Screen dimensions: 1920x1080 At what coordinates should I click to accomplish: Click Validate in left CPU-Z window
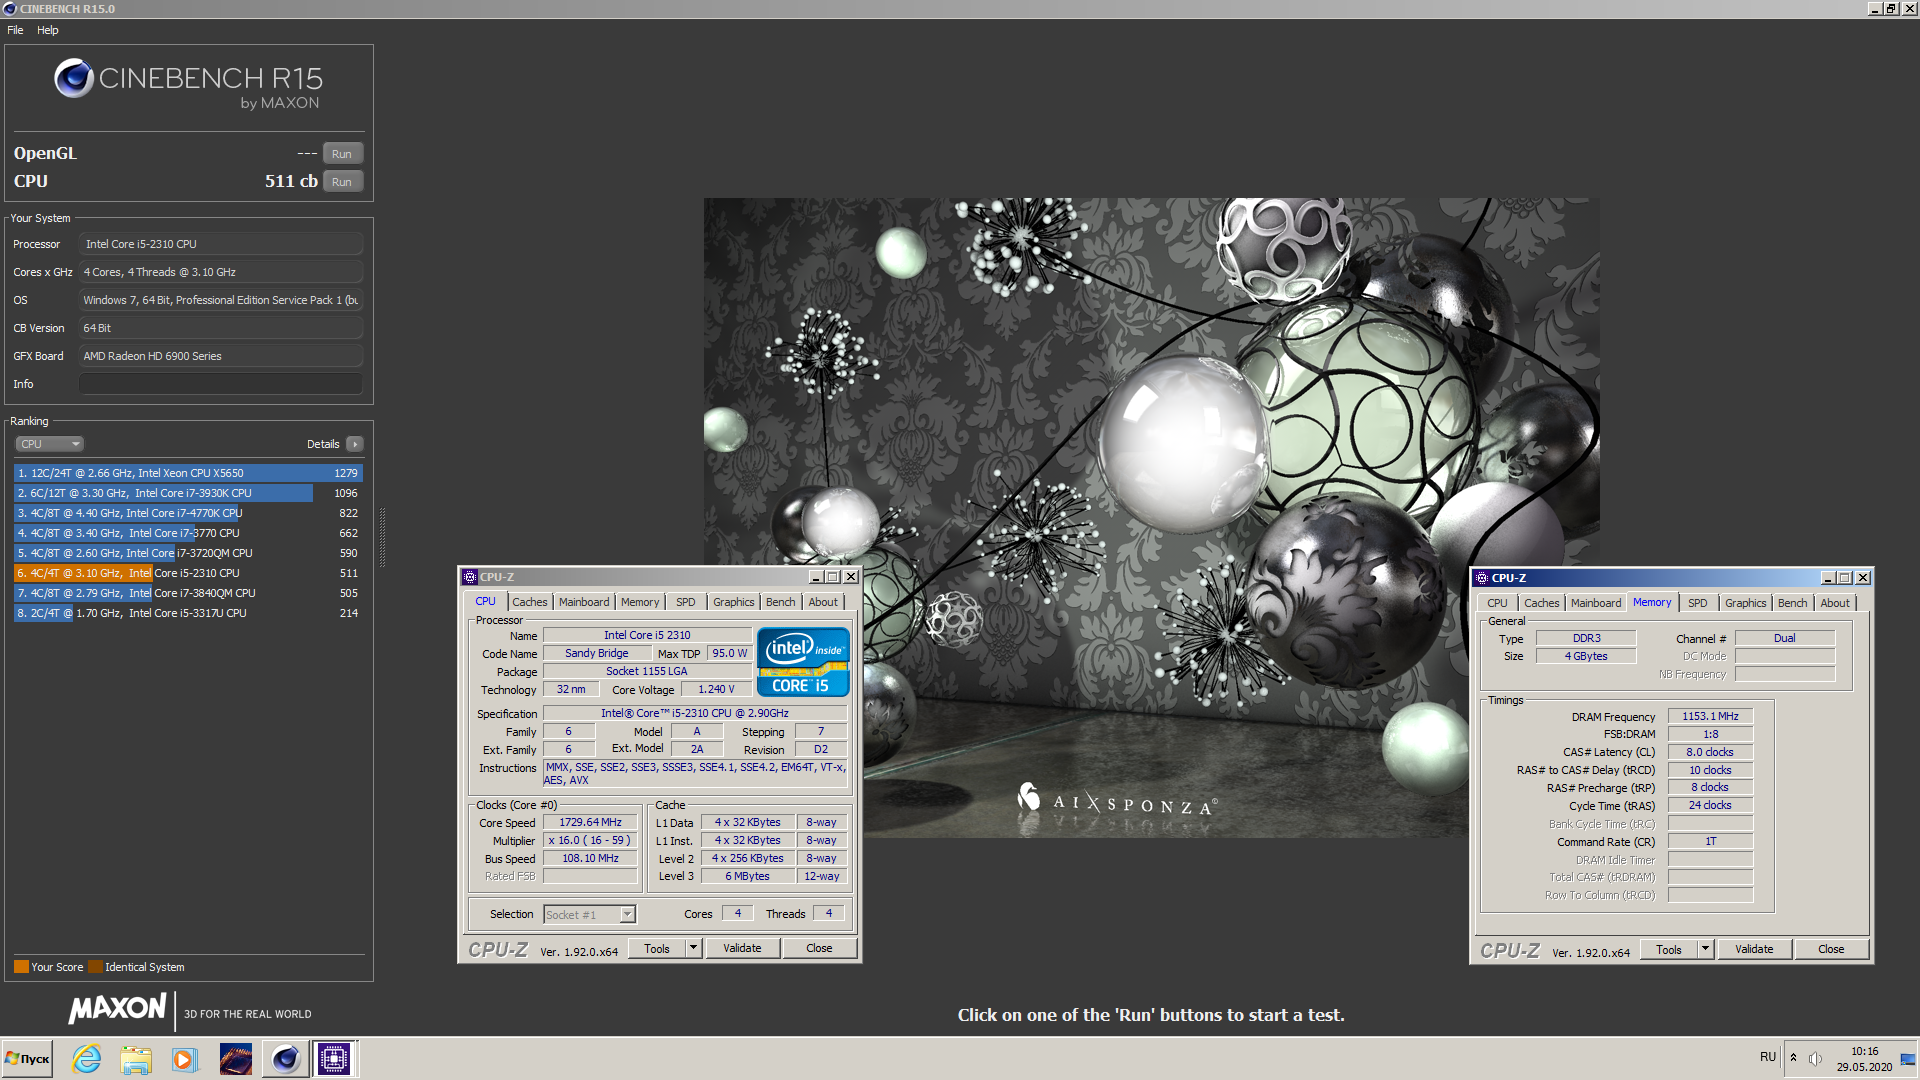point(742,948)
